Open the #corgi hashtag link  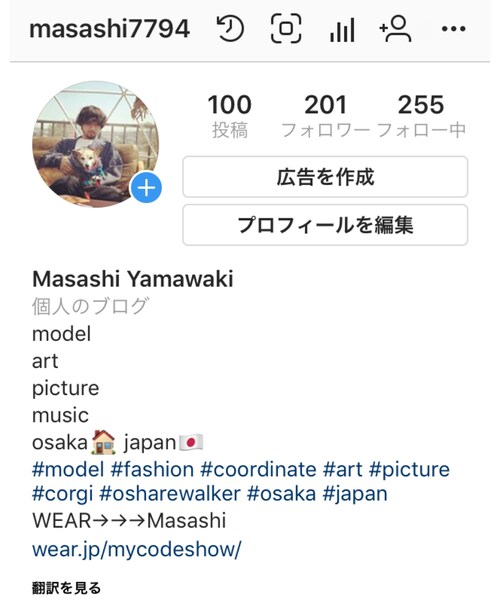click(63, 494)
